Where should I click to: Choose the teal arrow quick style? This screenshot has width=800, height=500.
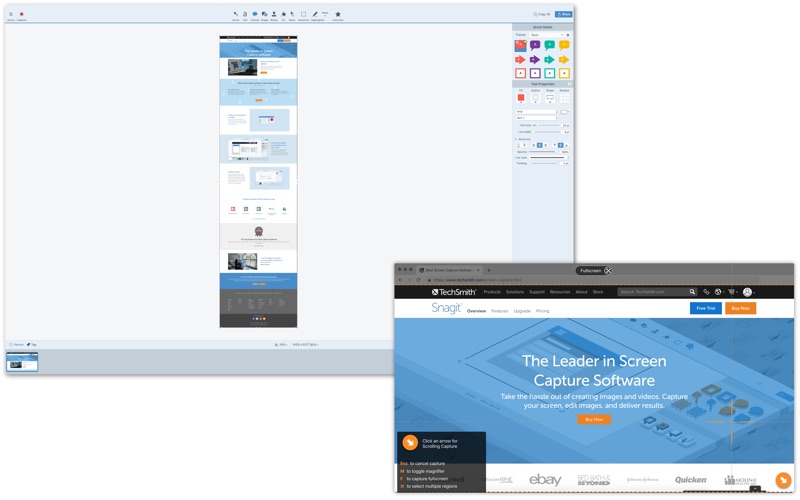point(549,60)
